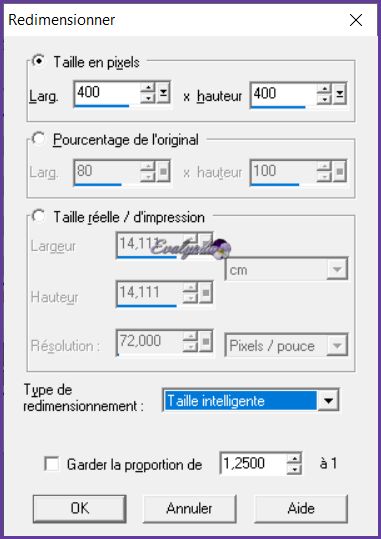Click the down arrow on pixel width spinner
Image resolution: width=381 pixels, height=539 pixels.
click(x=148, y=98)
